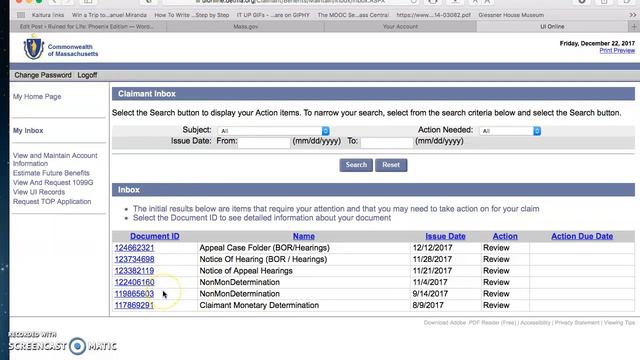Open the Privacy Statement footer link
The width and height of the screenshot is (640, 360).
[x=577, y=322]
